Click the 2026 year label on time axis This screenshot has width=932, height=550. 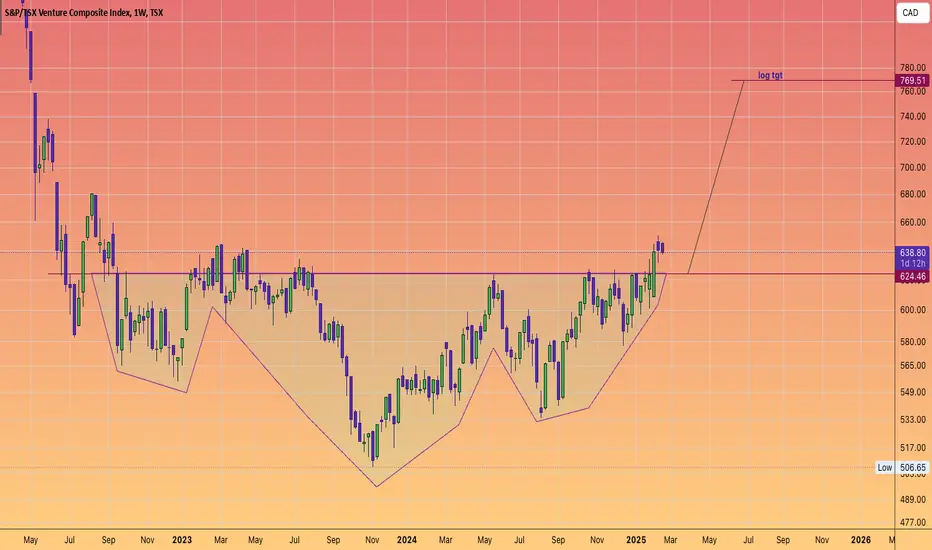click(861, 540)
